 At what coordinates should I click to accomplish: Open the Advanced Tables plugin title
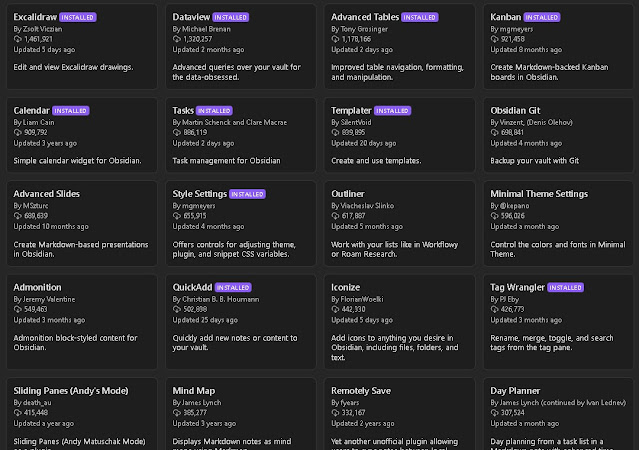(x=365, y=17)
